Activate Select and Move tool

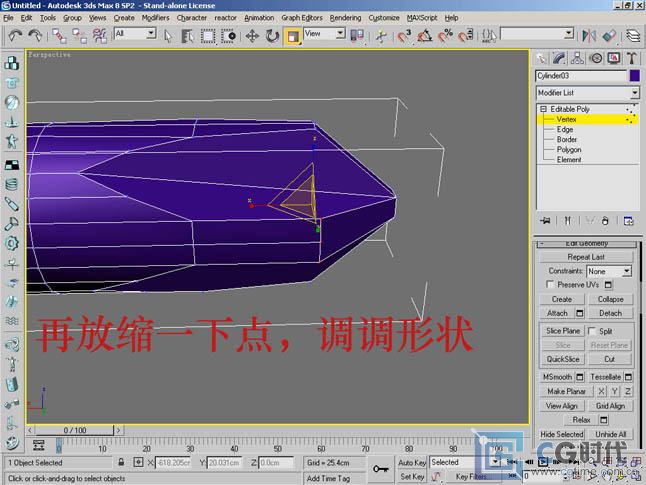pos(252,36)
